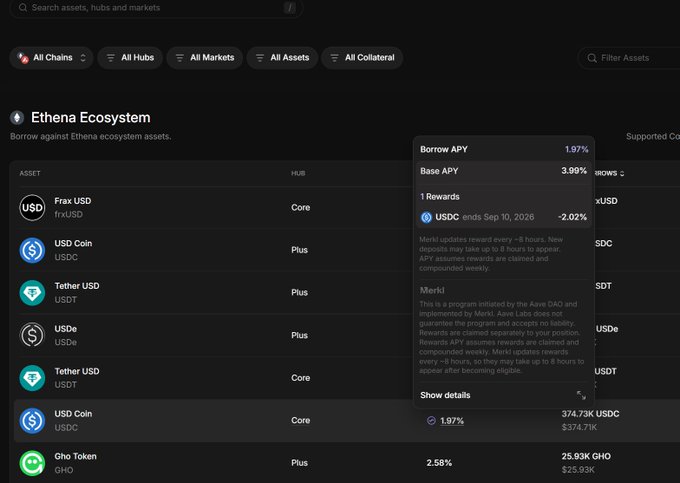Select the Frax USD row name

73,201
